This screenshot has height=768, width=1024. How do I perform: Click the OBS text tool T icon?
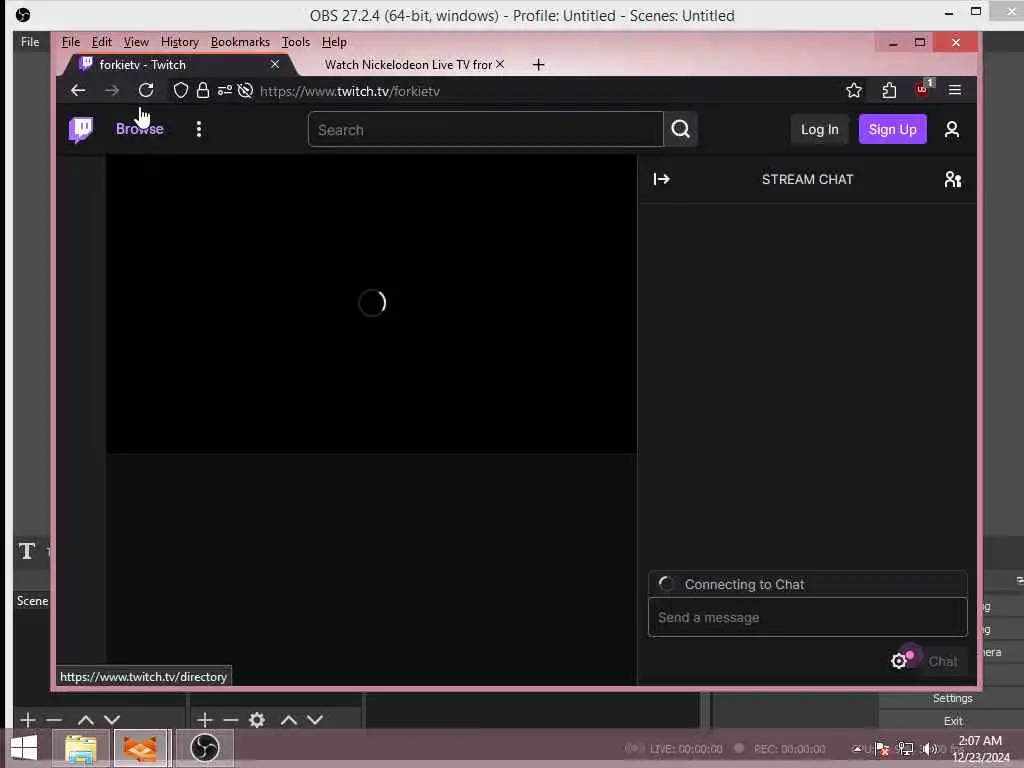click(27, 551)
